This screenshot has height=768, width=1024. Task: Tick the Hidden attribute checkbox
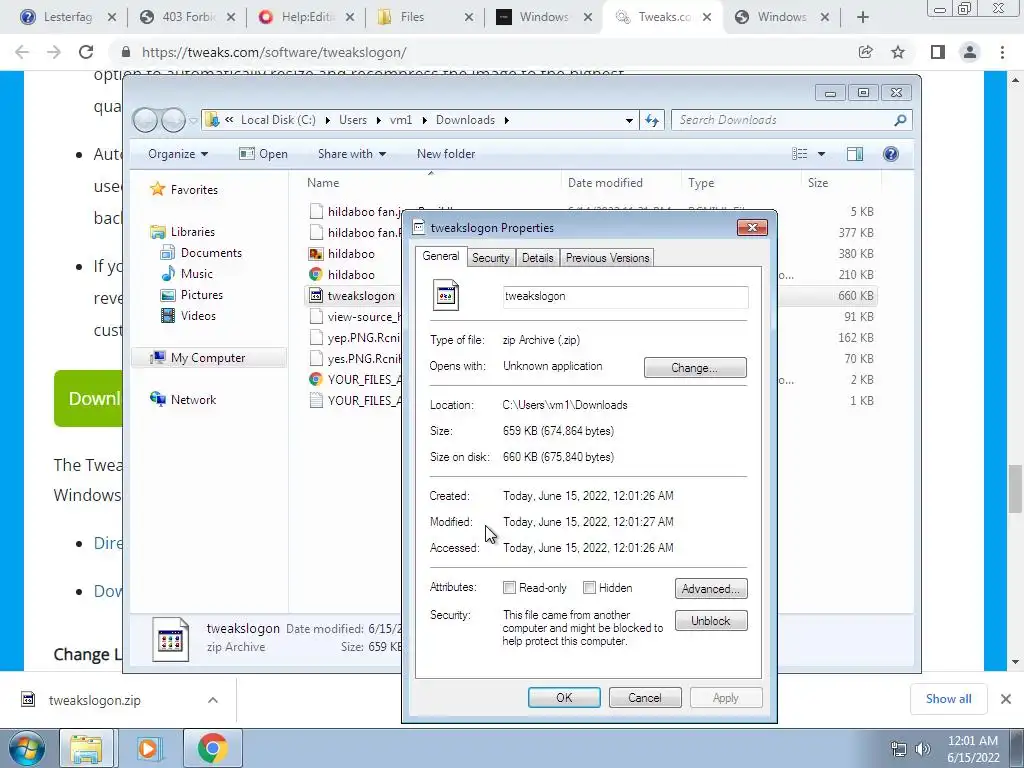pyautogui.click(x=589, y=588)
